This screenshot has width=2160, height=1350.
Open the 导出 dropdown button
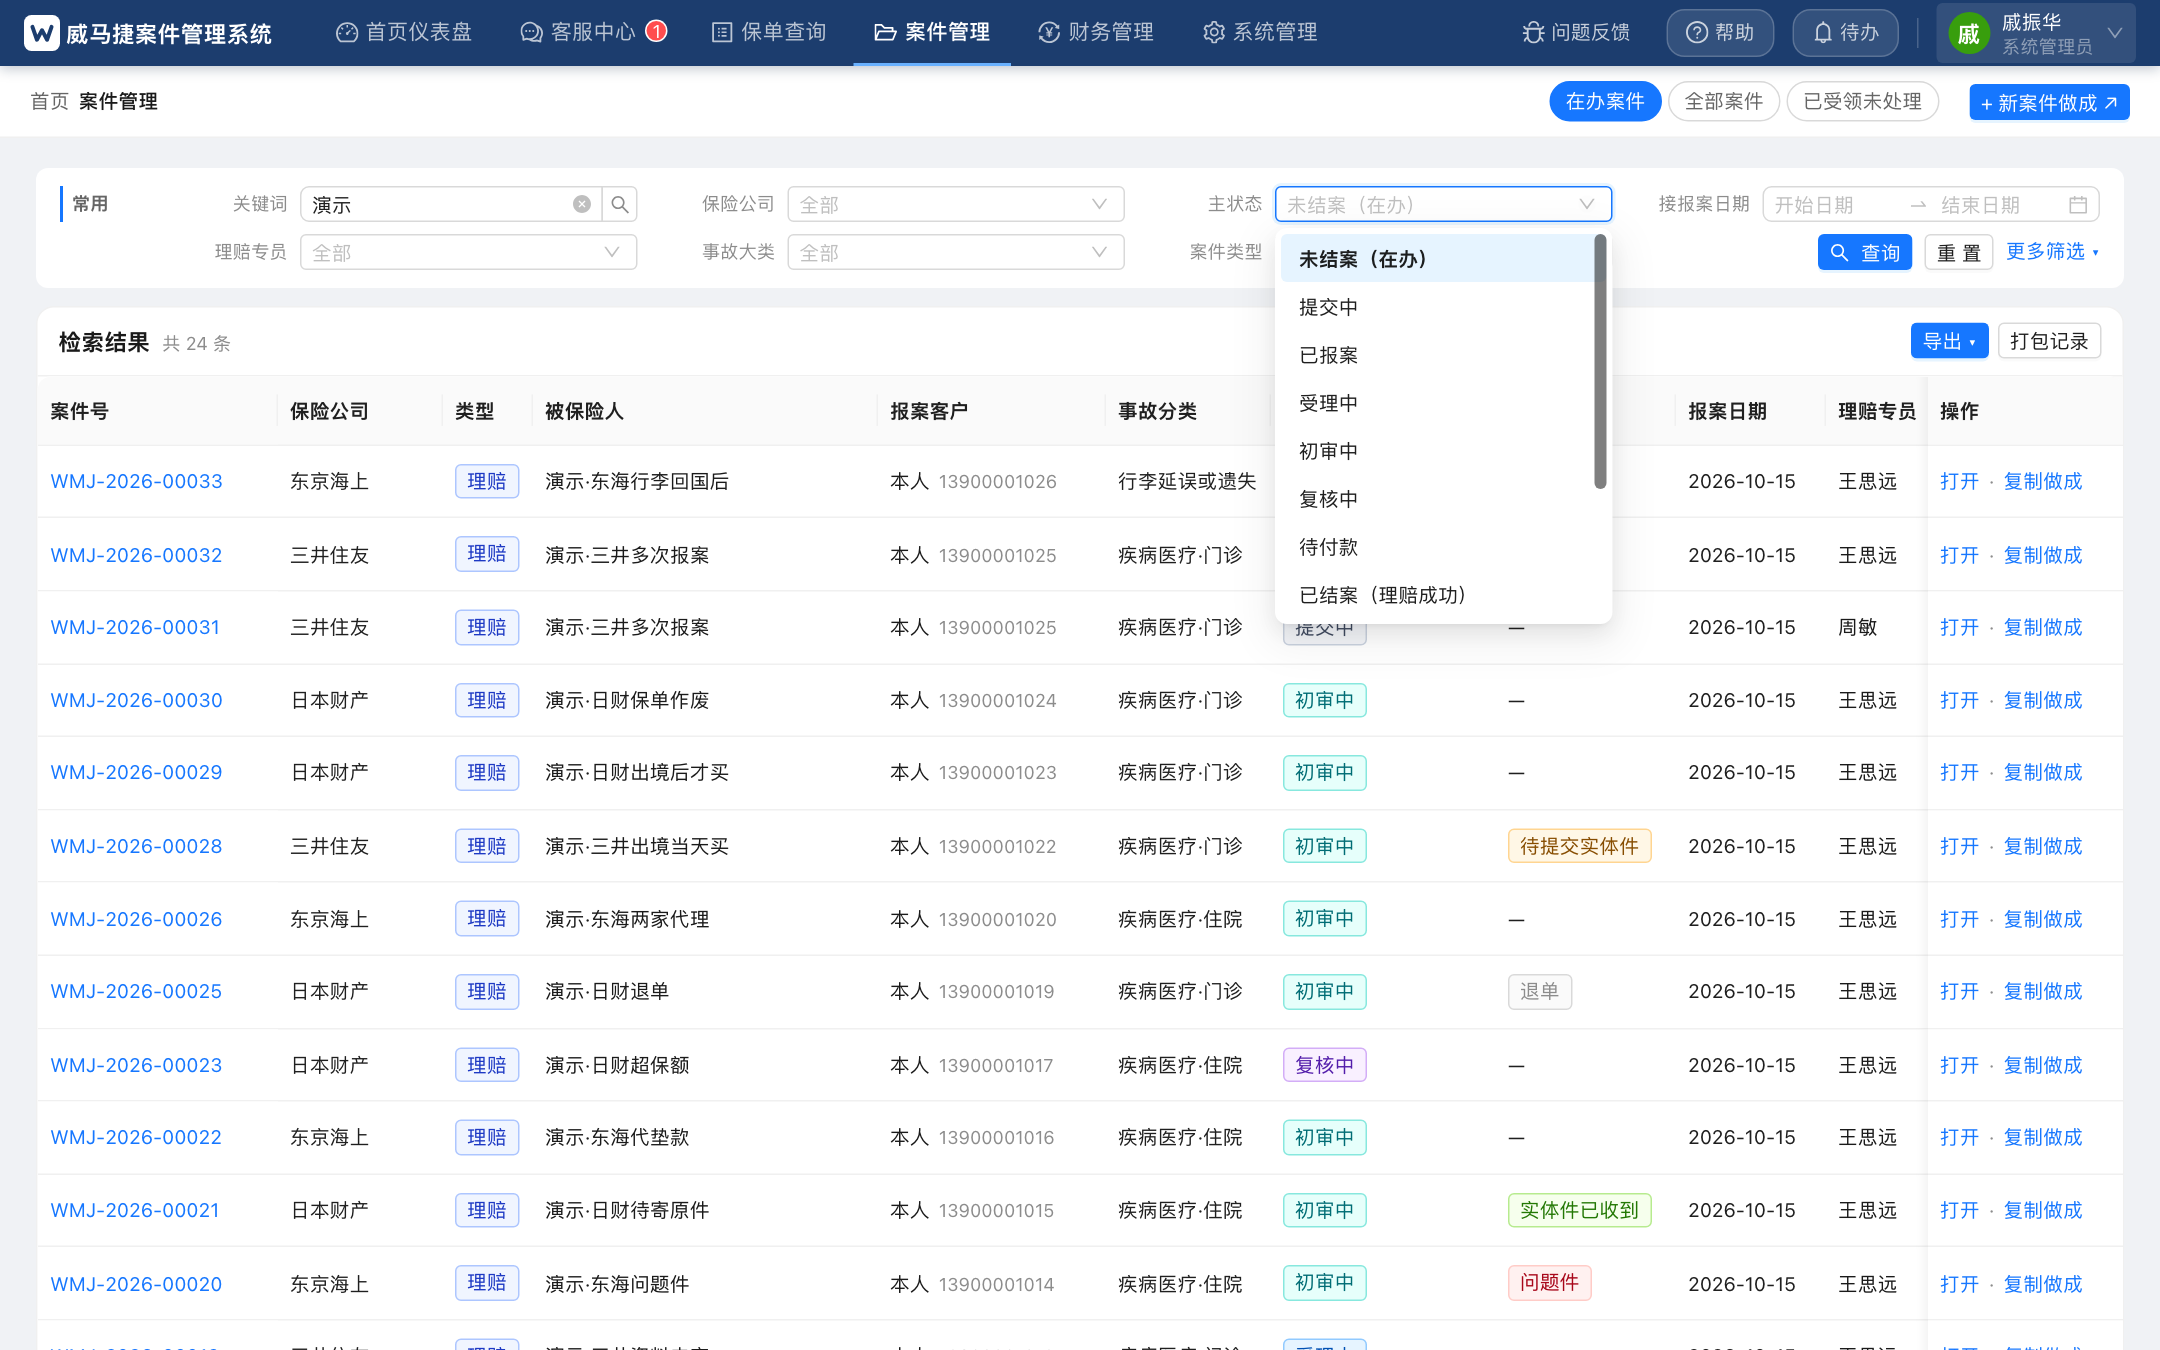pos(1949,341)
